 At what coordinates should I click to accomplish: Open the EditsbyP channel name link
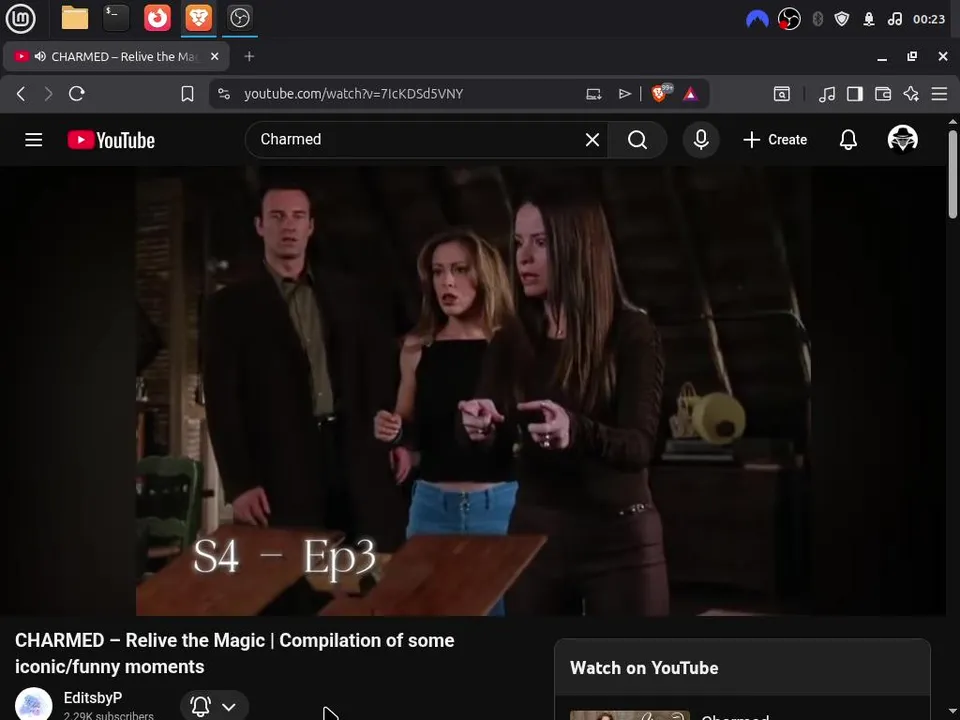[93, 698]
